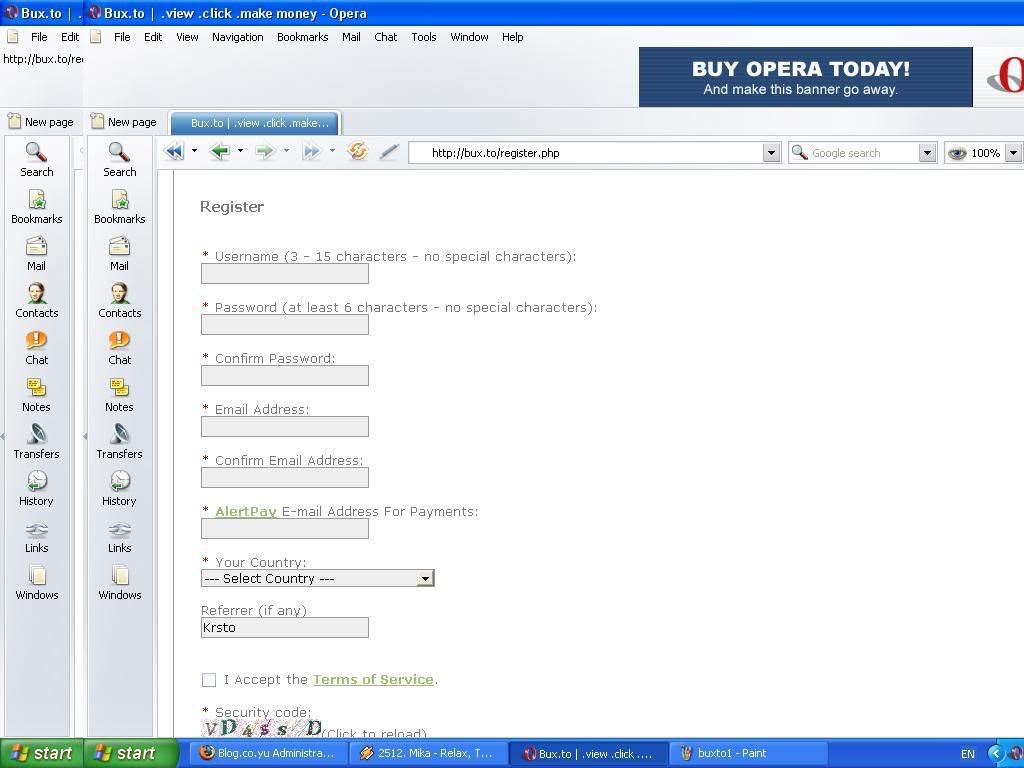Open the Select Country dropdown
This screenshot has height=768, width=1024.
pyautogui.click(x=317, y=578)
